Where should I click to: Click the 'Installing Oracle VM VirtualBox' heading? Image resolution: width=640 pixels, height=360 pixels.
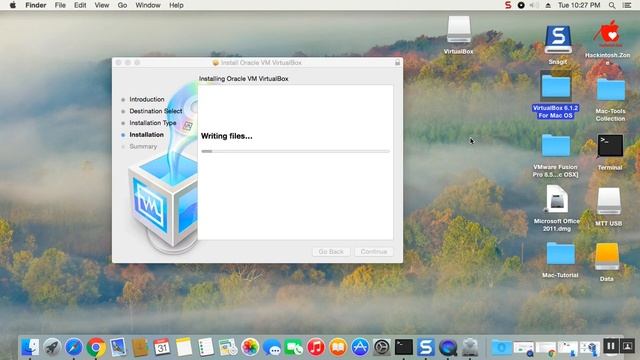[x=244, y=79]
